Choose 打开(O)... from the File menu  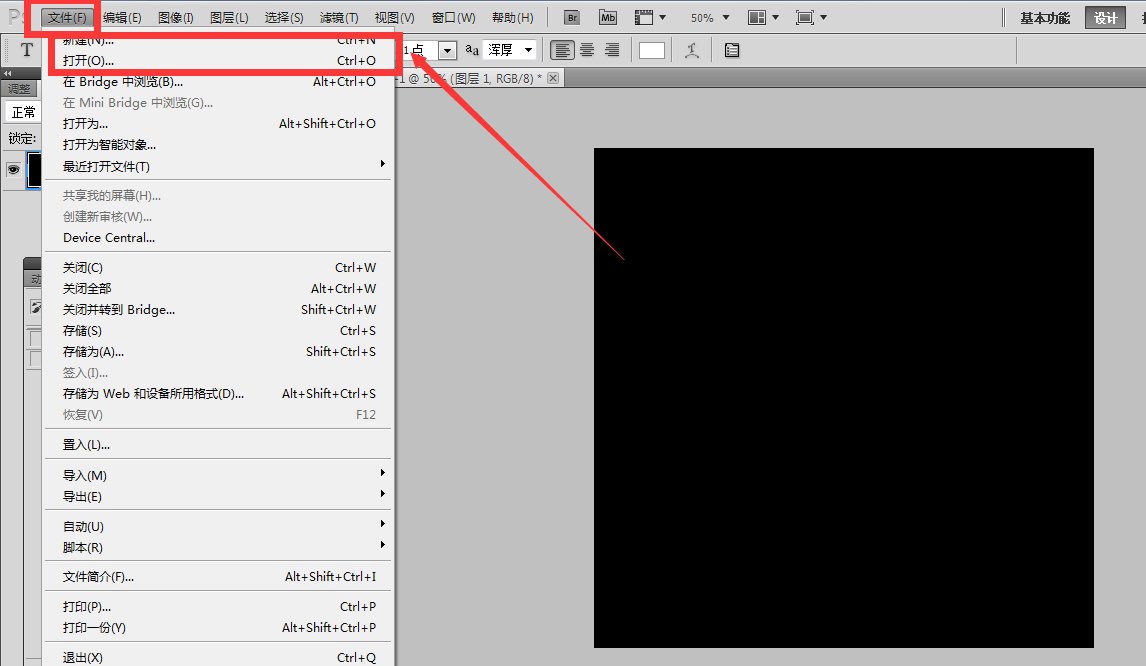click(x=88, y=61)
